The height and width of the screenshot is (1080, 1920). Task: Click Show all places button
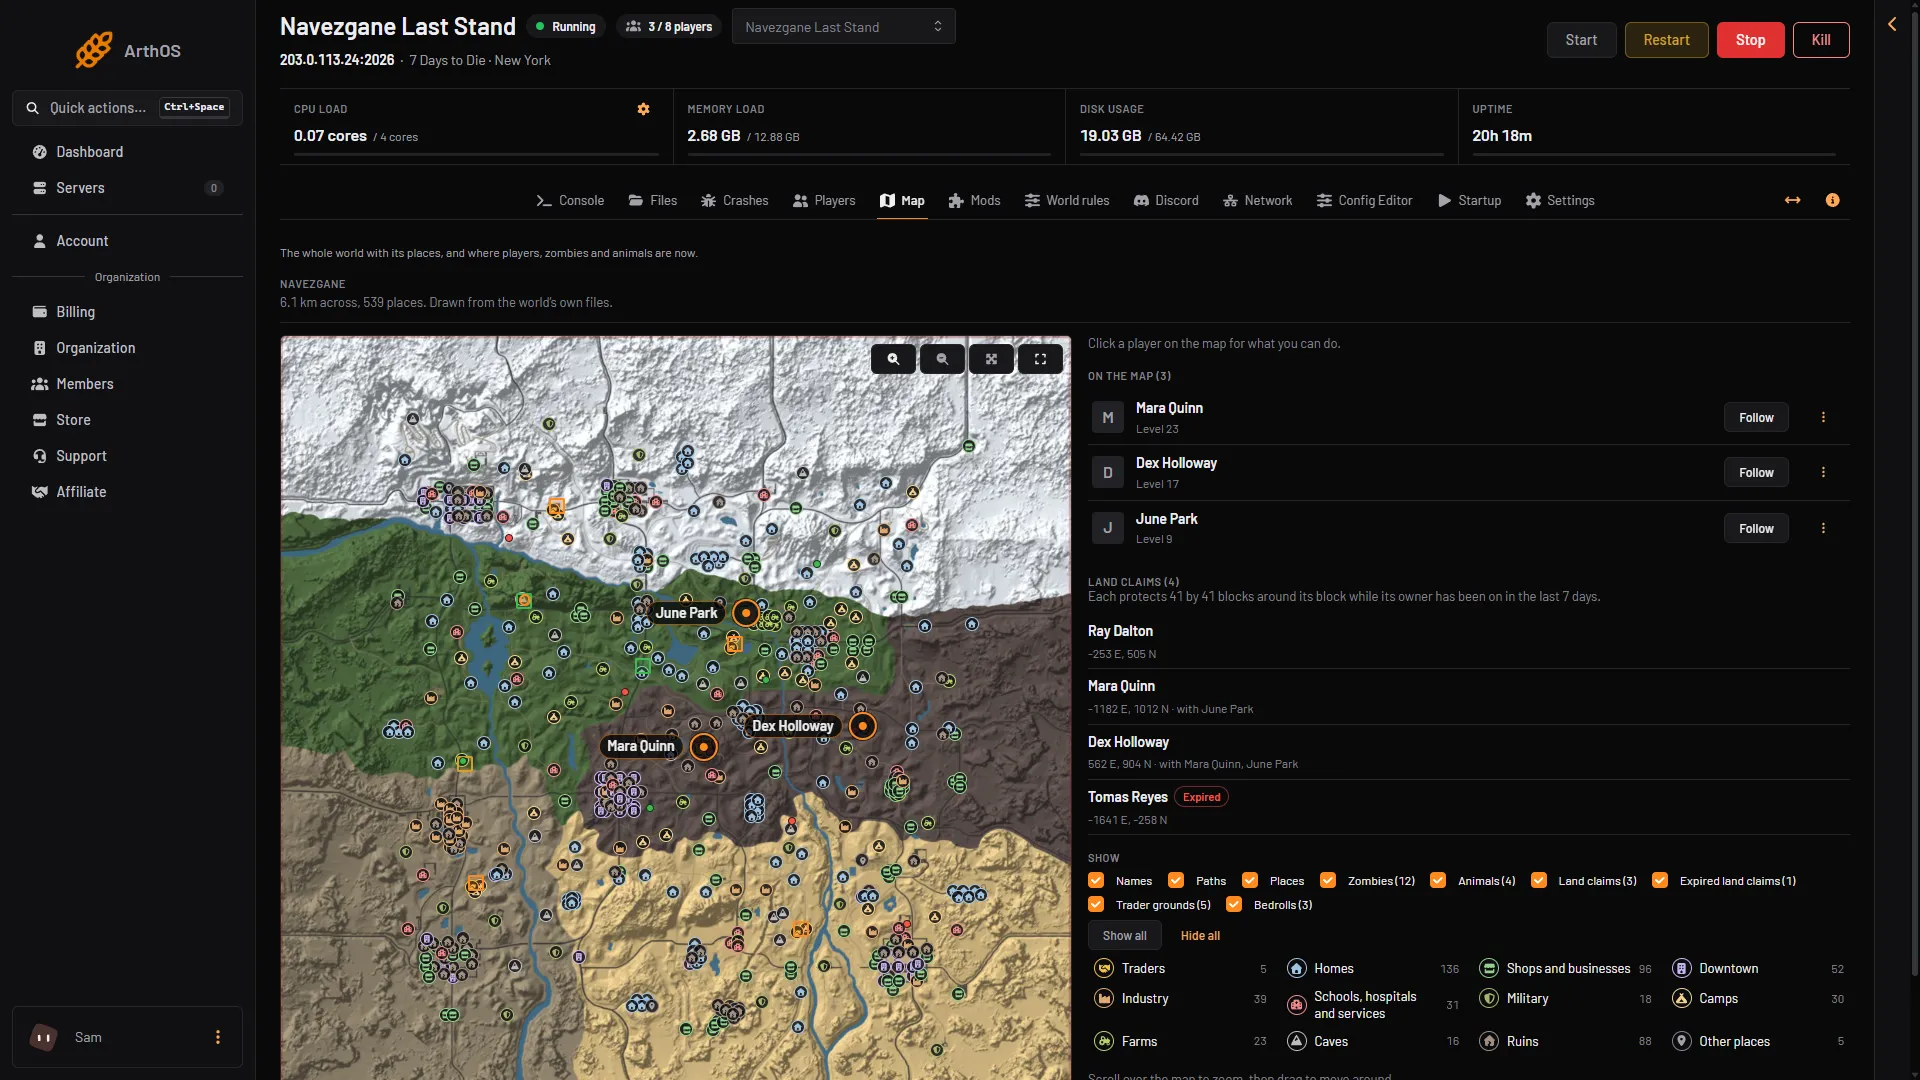[1125, 935]
